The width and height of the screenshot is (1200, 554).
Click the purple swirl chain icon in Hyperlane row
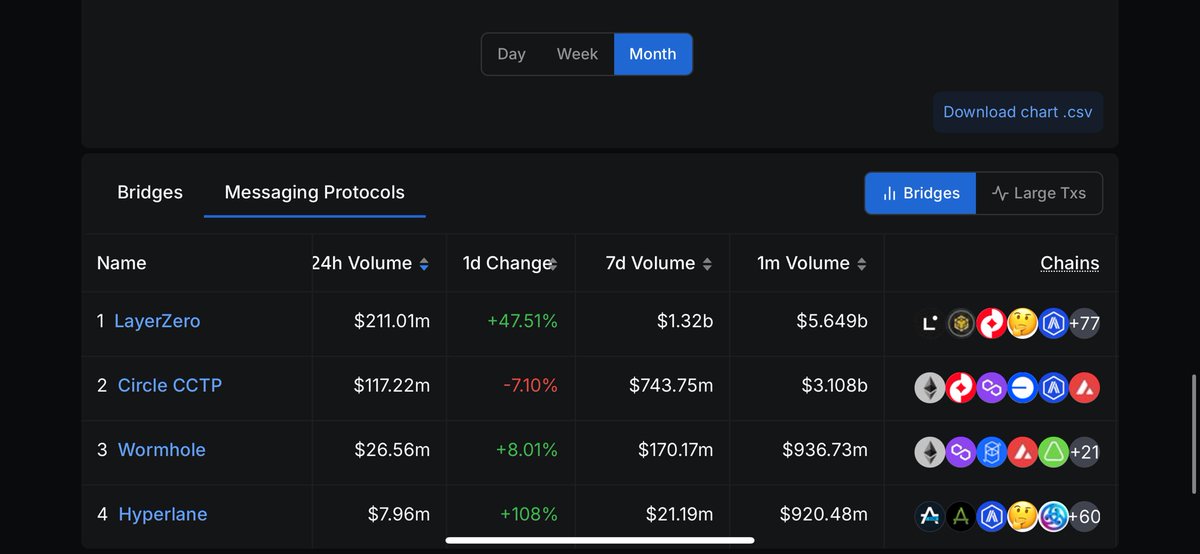(x=1054, y=516)
